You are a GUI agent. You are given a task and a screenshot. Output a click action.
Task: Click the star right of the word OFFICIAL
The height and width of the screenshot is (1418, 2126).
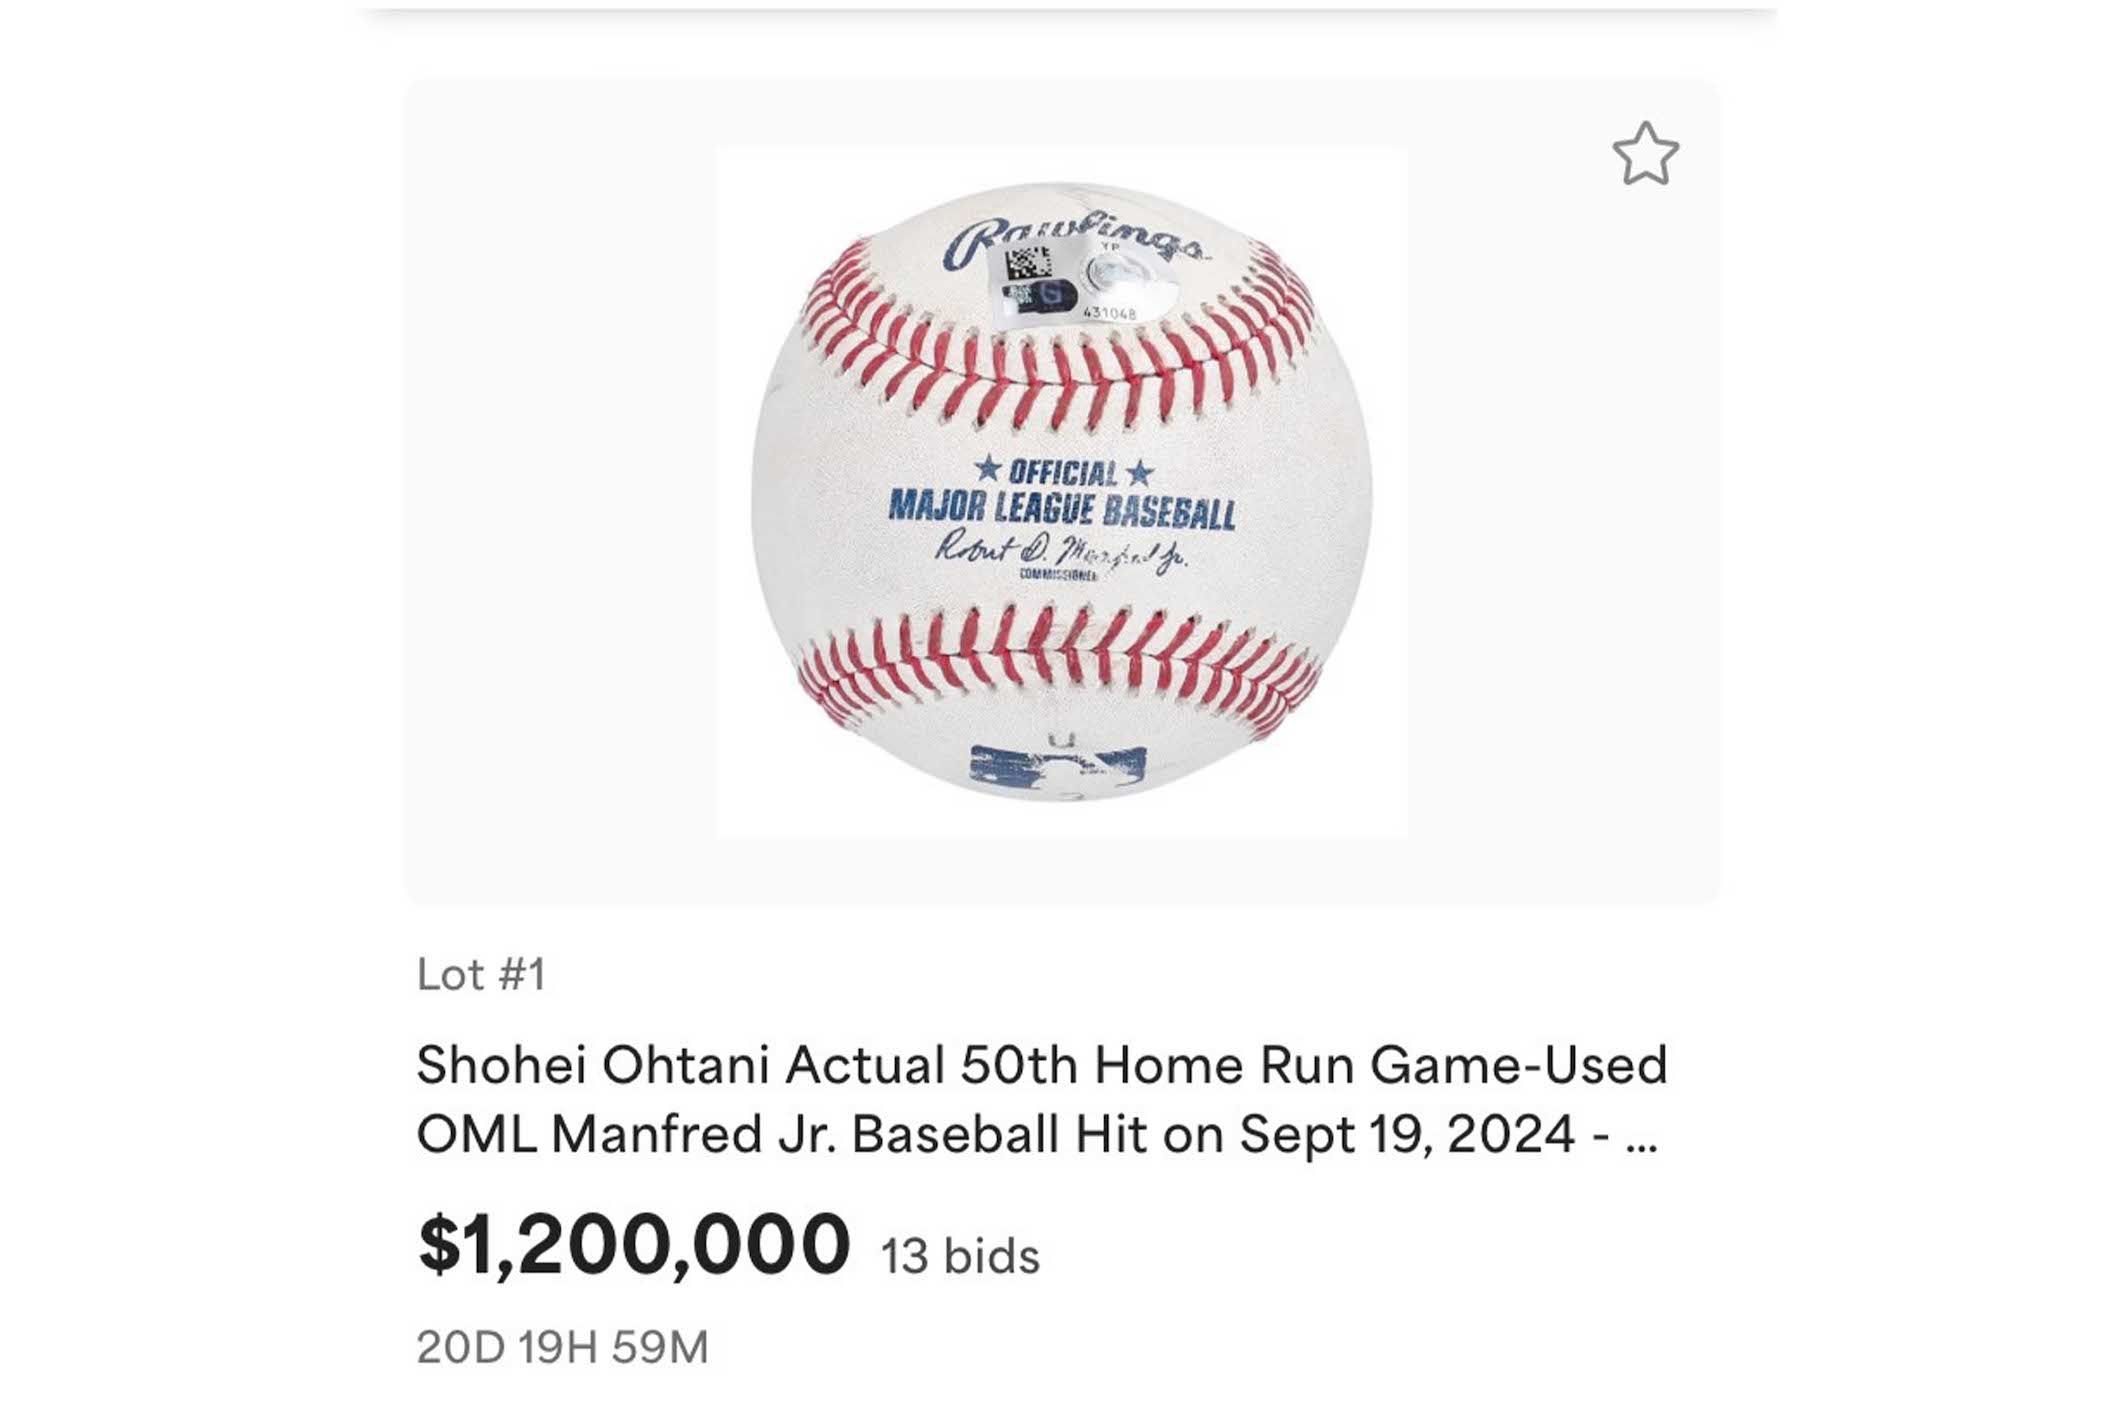1140,472
